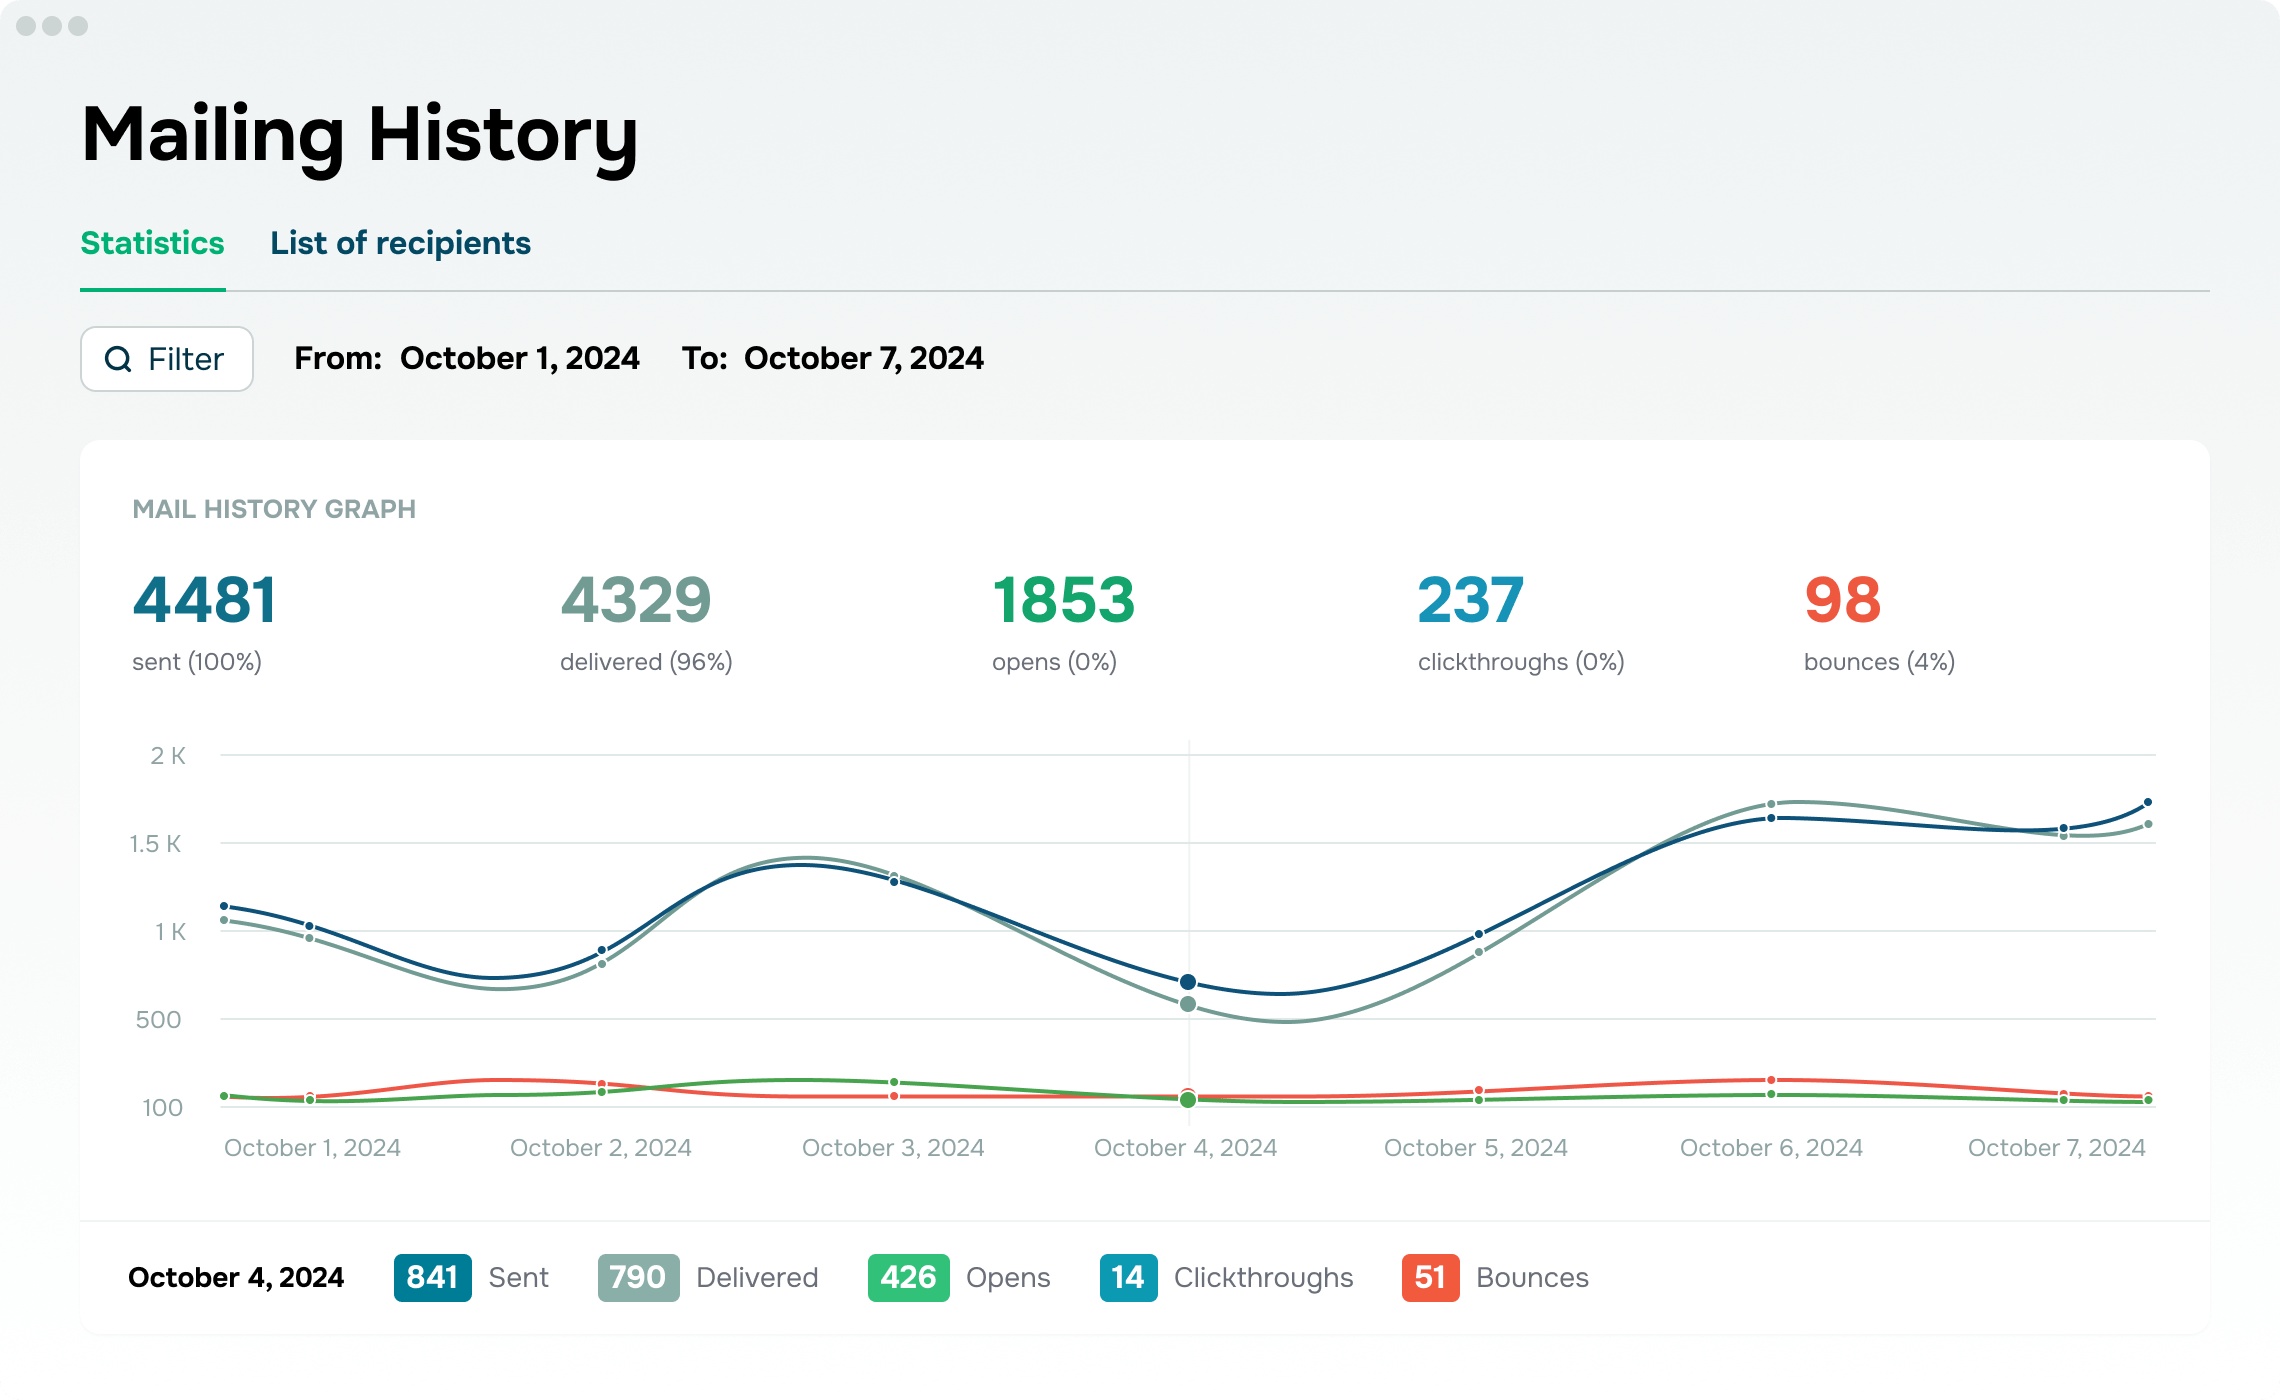This screenshot has height=1400, width=2280.
Task: Click the first gray window control dot
Action: pos(26,26)
